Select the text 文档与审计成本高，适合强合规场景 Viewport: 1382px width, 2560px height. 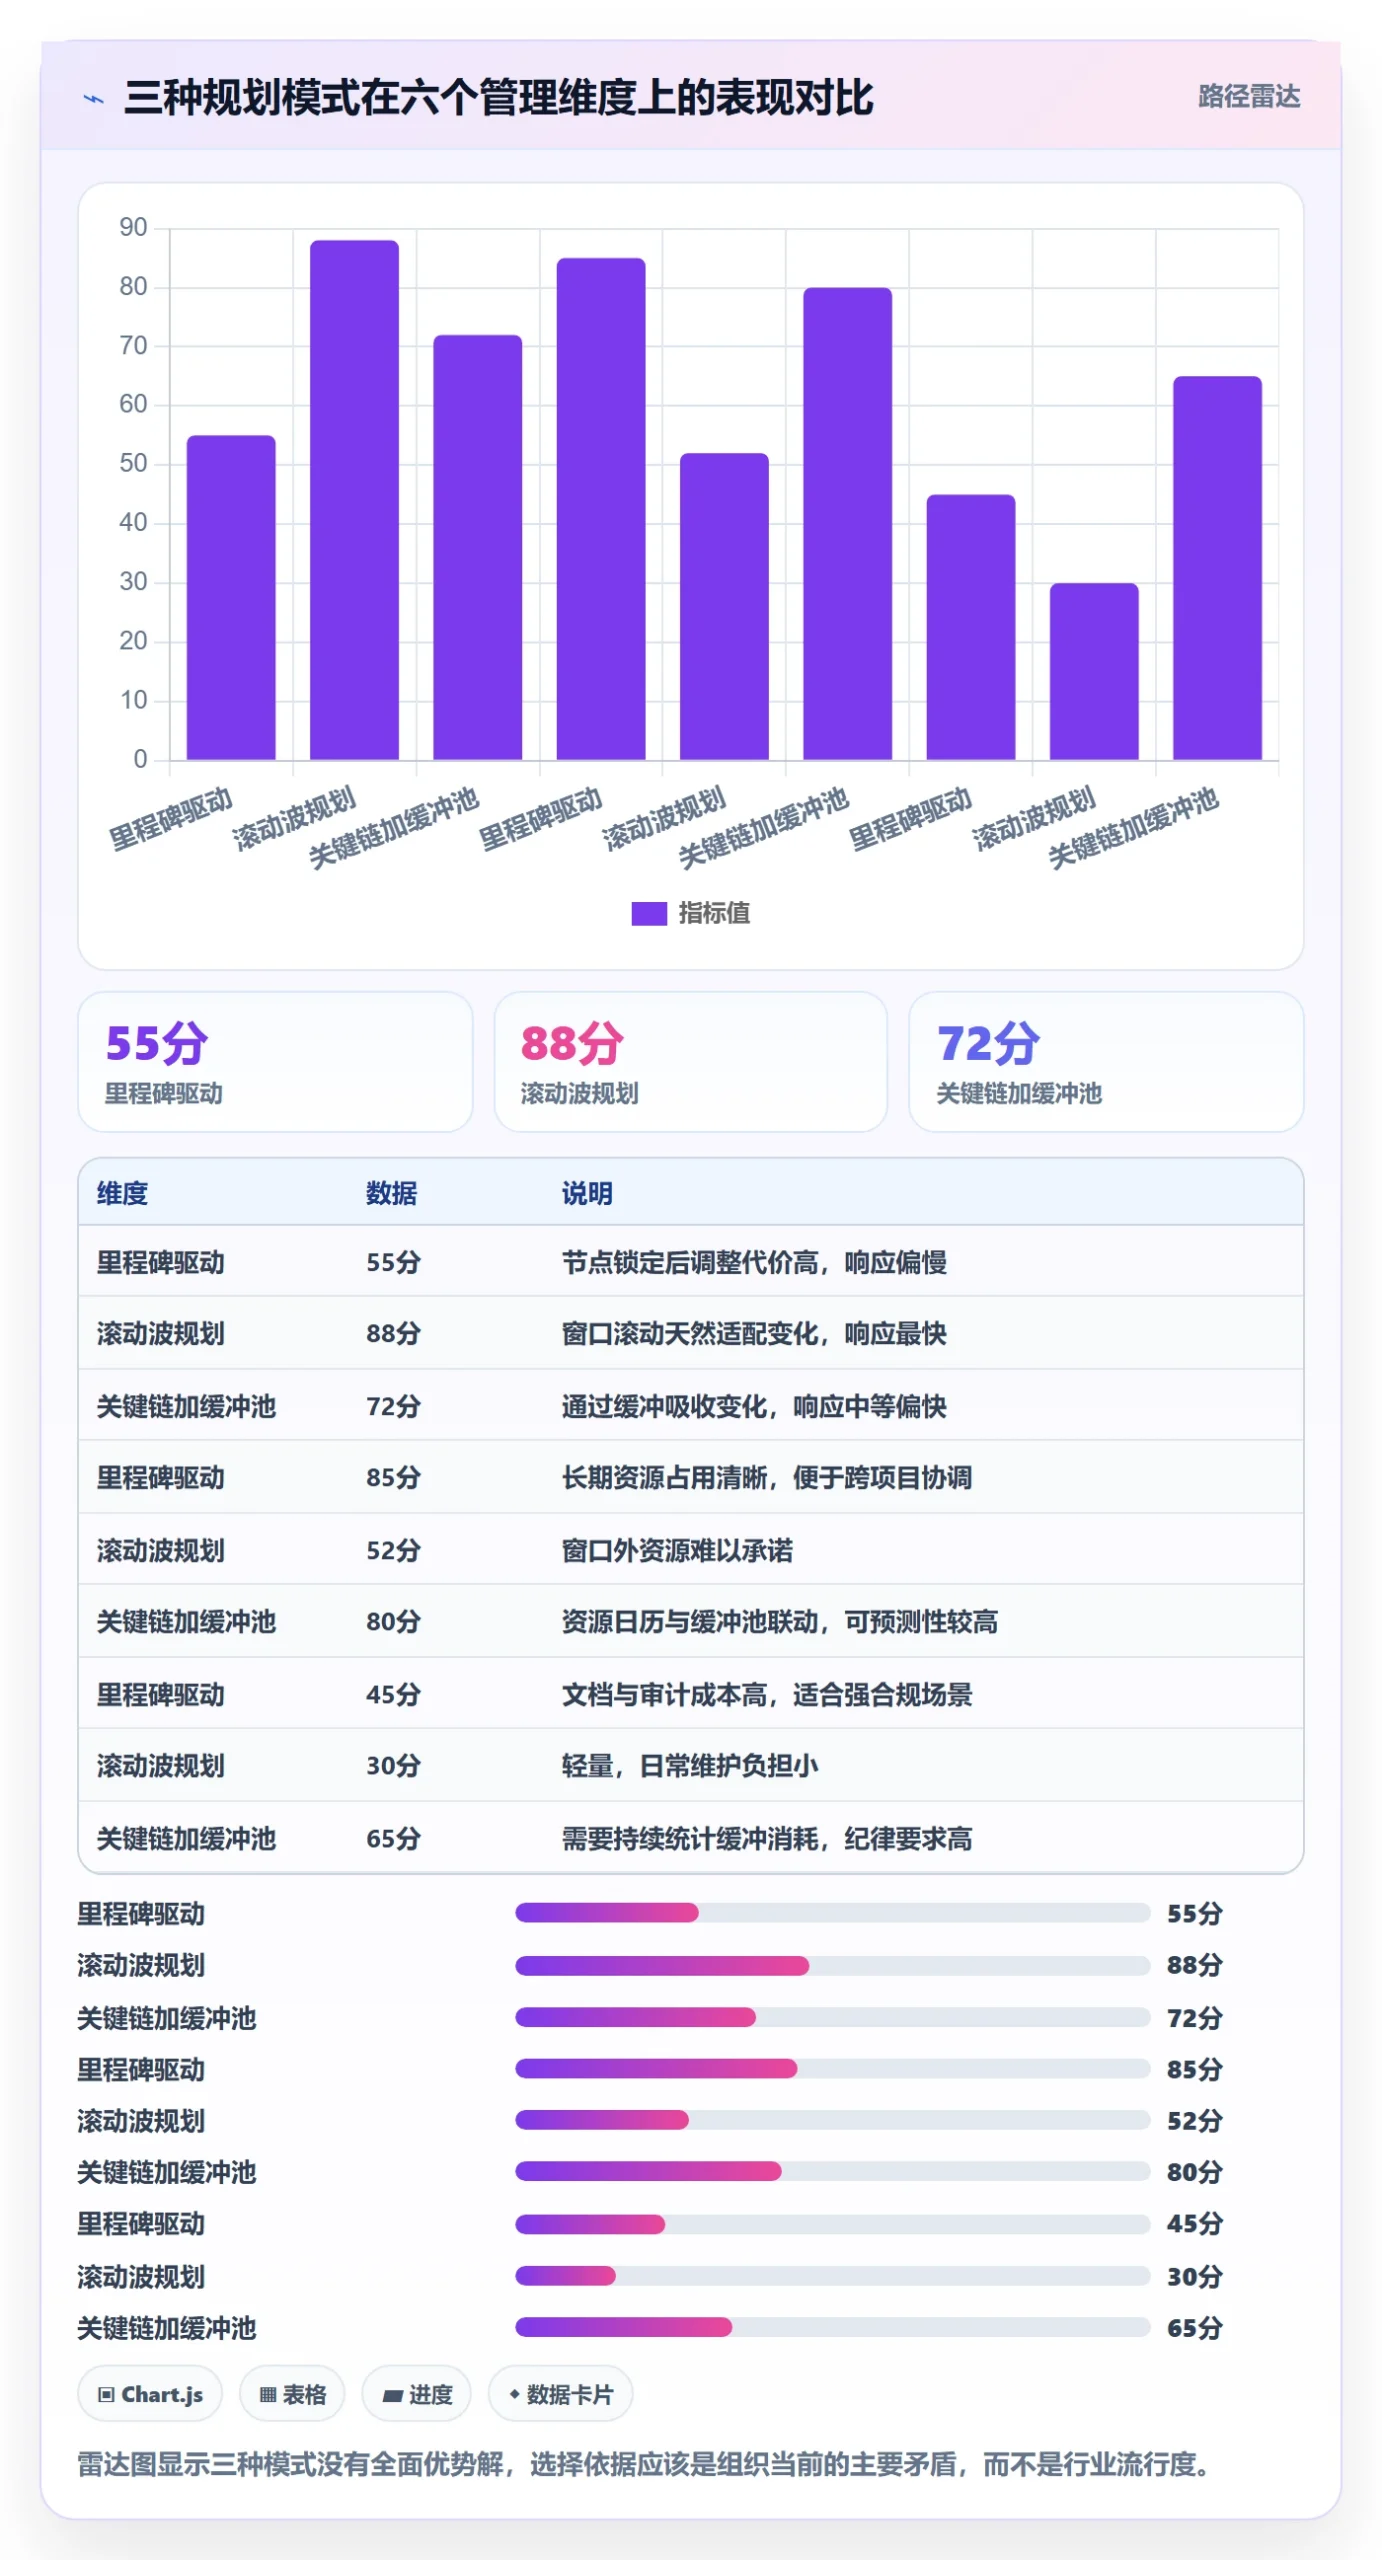767,1694
